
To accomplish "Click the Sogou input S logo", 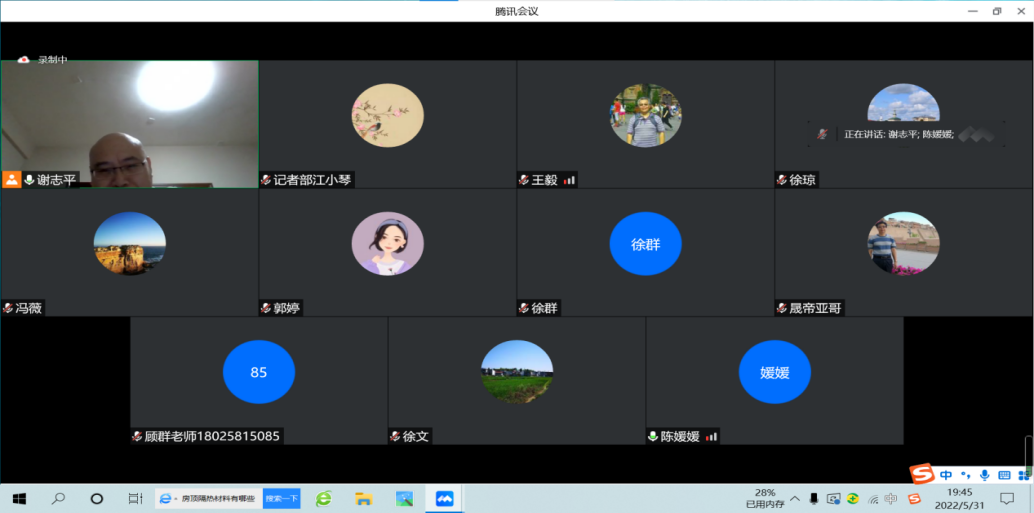I will (921, 474).
